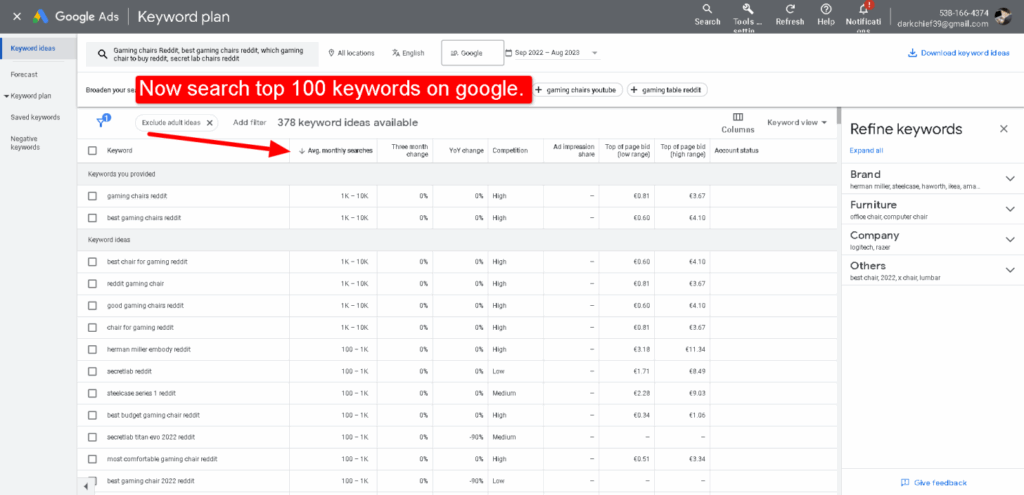
Task: Click chair for gaming reddit keyword
Action: click(140, 327)
